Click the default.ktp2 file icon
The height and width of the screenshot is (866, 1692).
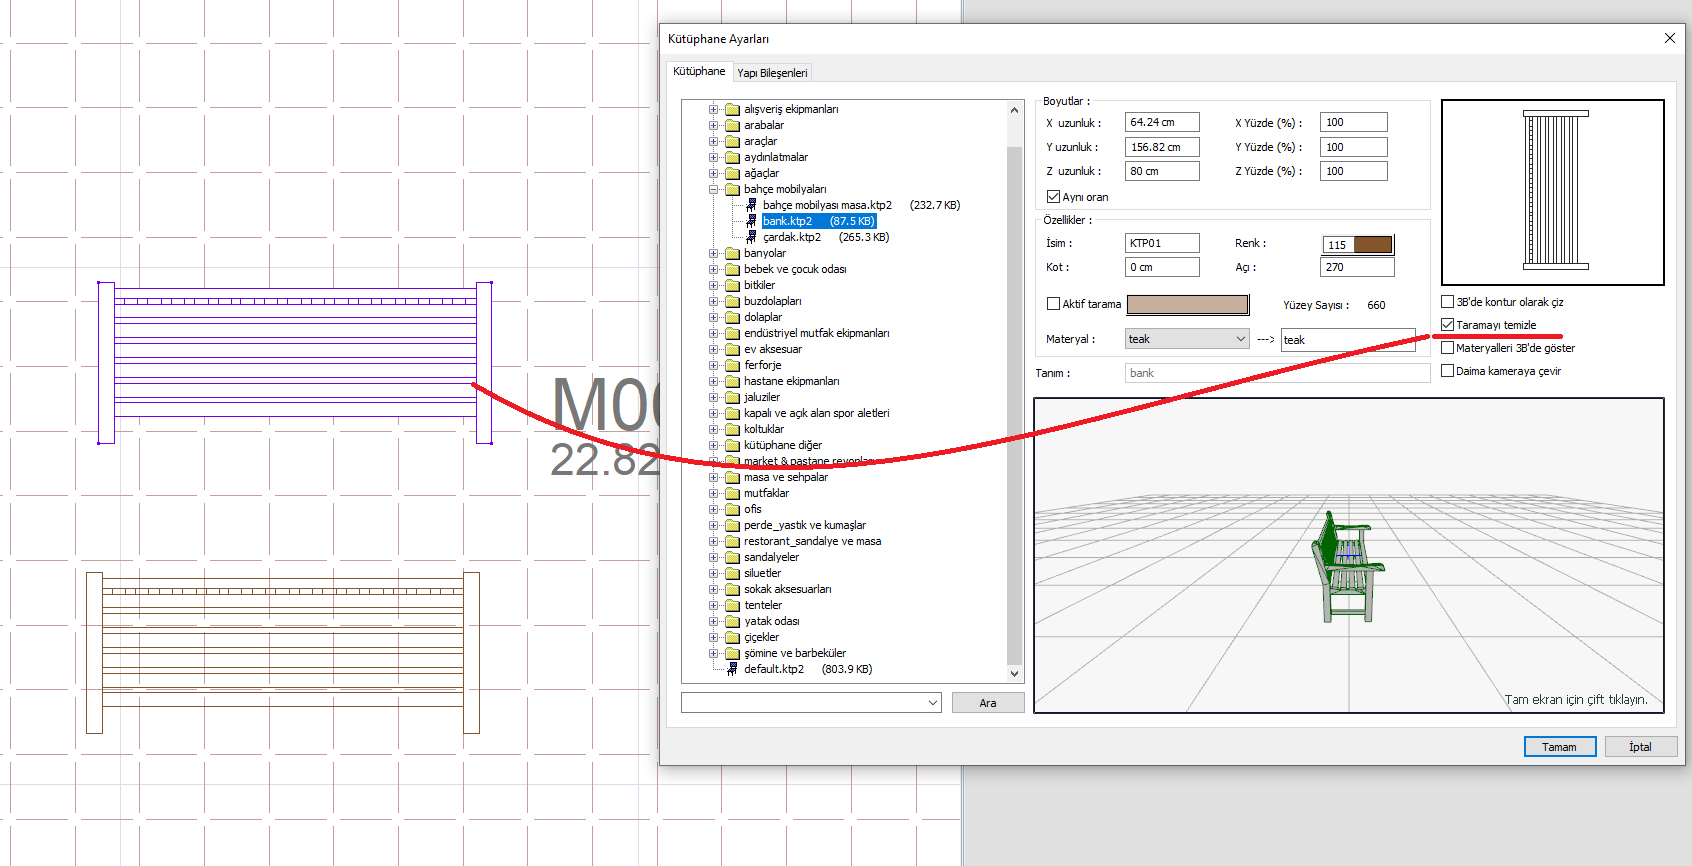(x=733, y=669)
